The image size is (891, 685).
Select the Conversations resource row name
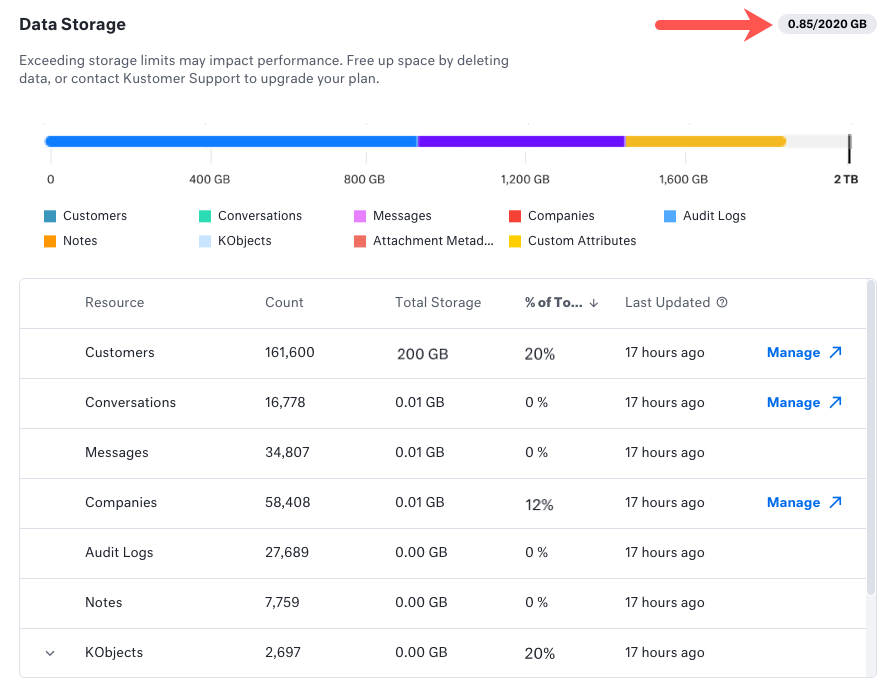(131, 402)
